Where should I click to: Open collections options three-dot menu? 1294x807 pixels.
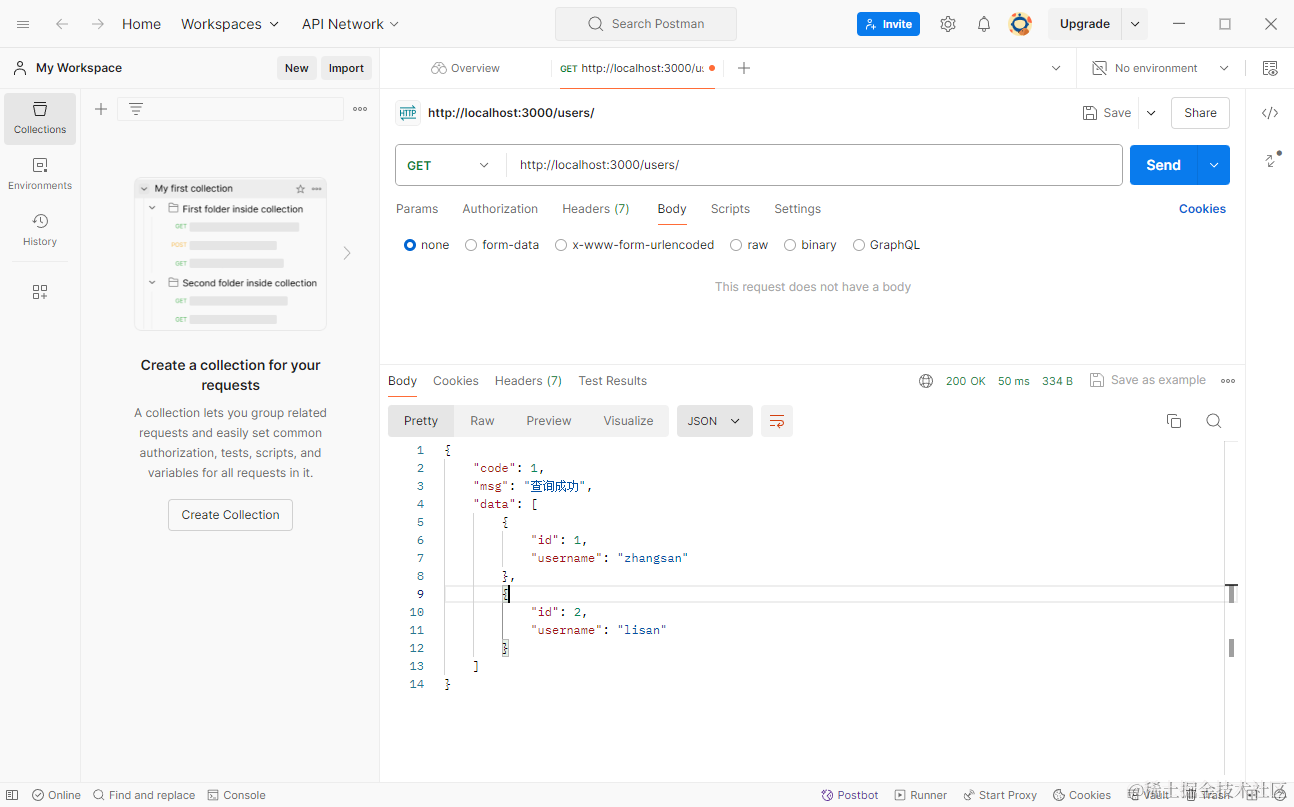360,109
